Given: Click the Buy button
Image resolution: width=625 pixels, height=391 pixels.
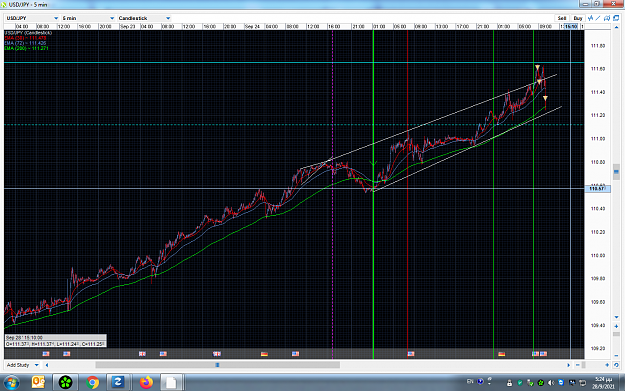Looking at the screenshot, I should click(578, 18).
